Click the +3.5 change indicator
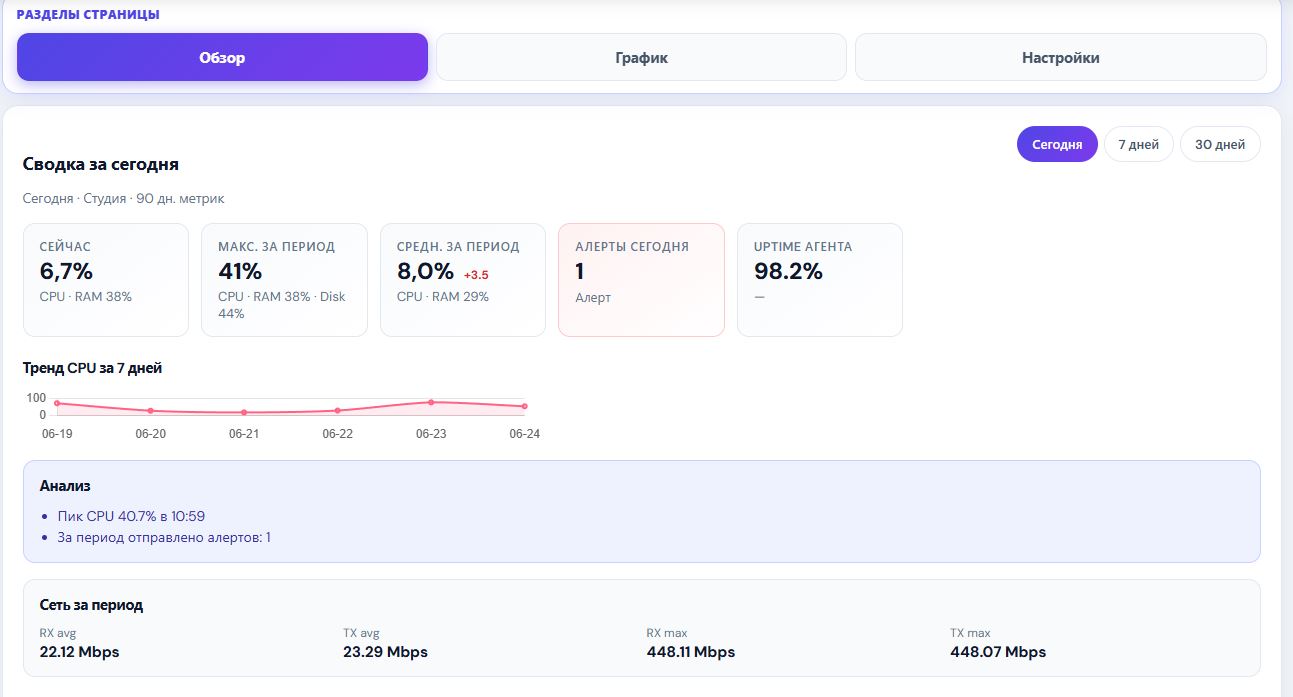The height and width of the screenshot is (697, 1293). [476, 274]
